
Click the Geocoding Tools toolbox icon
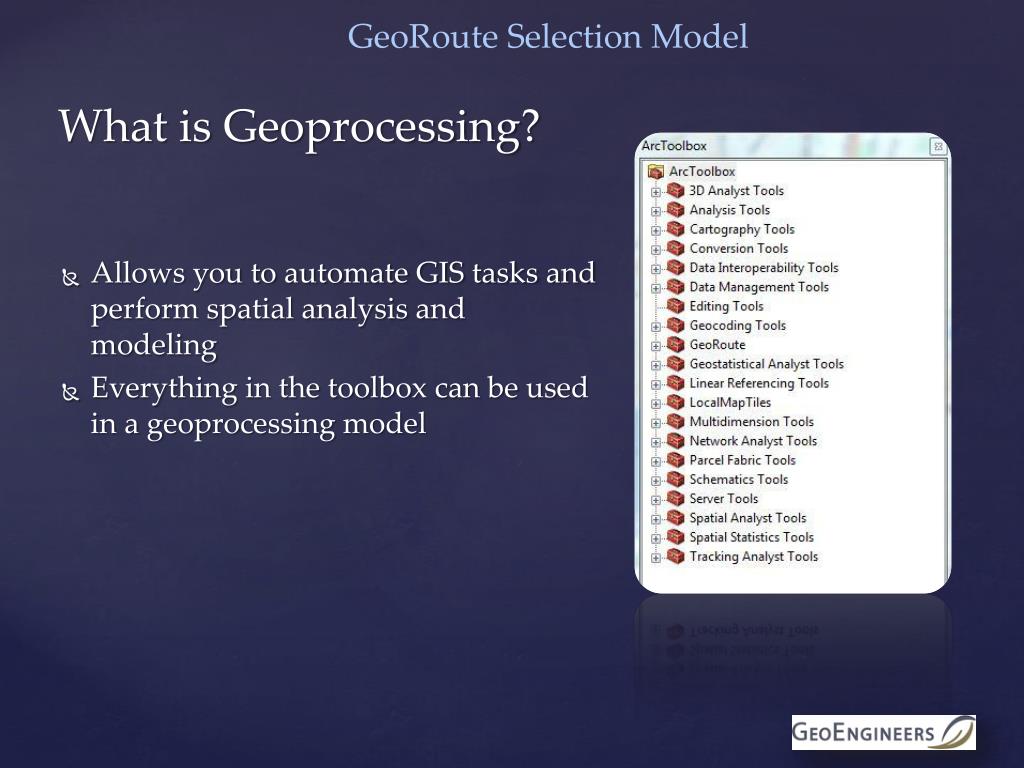point(675,325)
